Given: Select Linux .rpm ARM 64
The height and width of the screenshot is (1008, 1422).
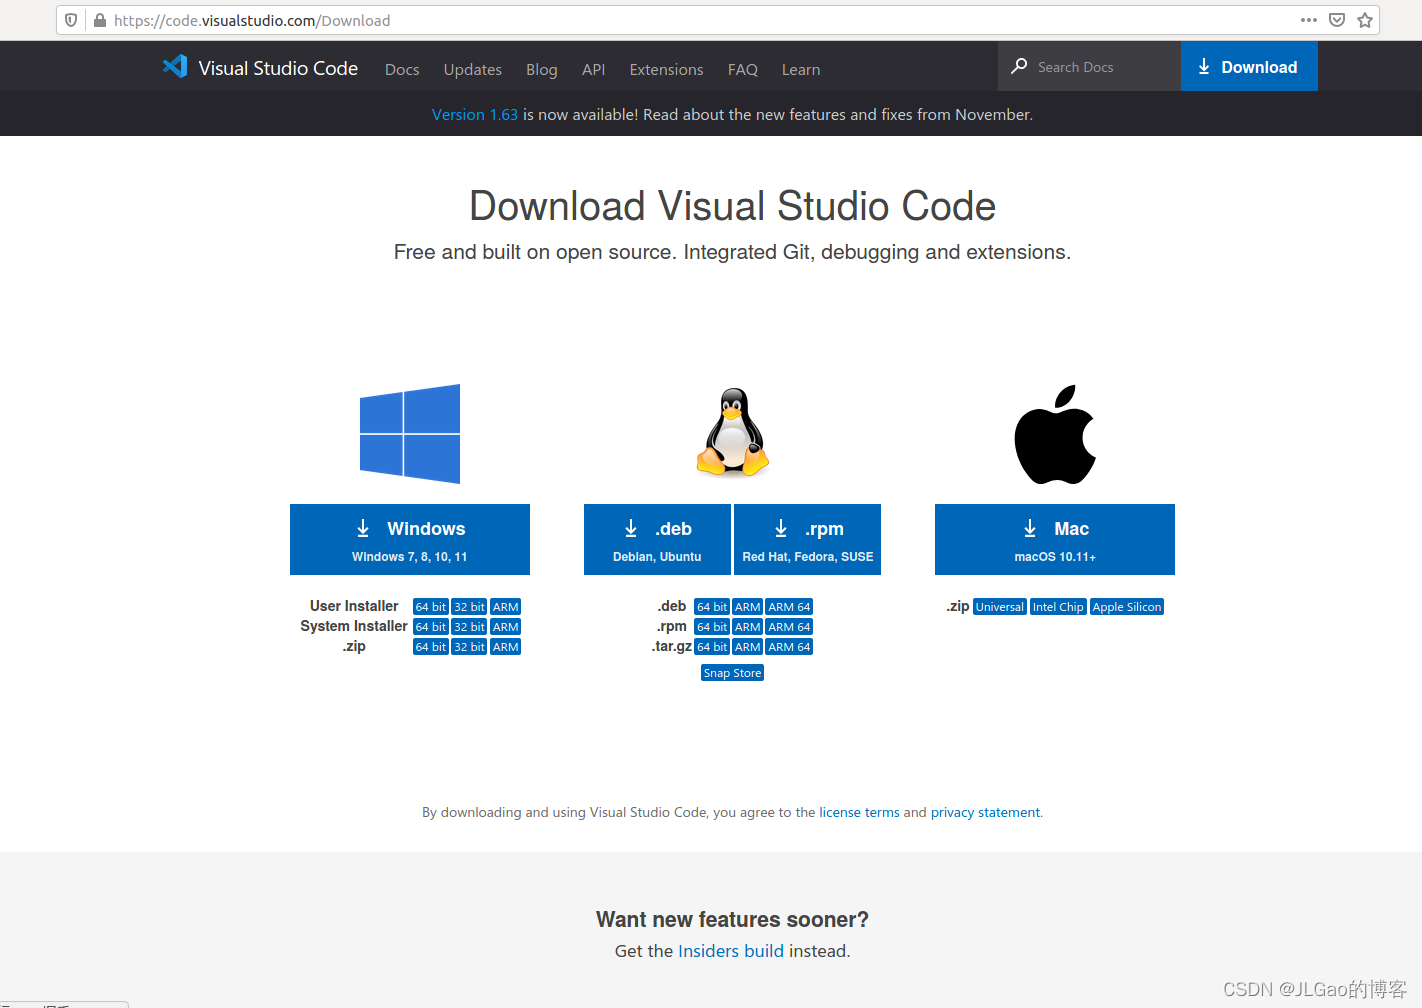Looking at the screenshot, I should coord(790,627).
